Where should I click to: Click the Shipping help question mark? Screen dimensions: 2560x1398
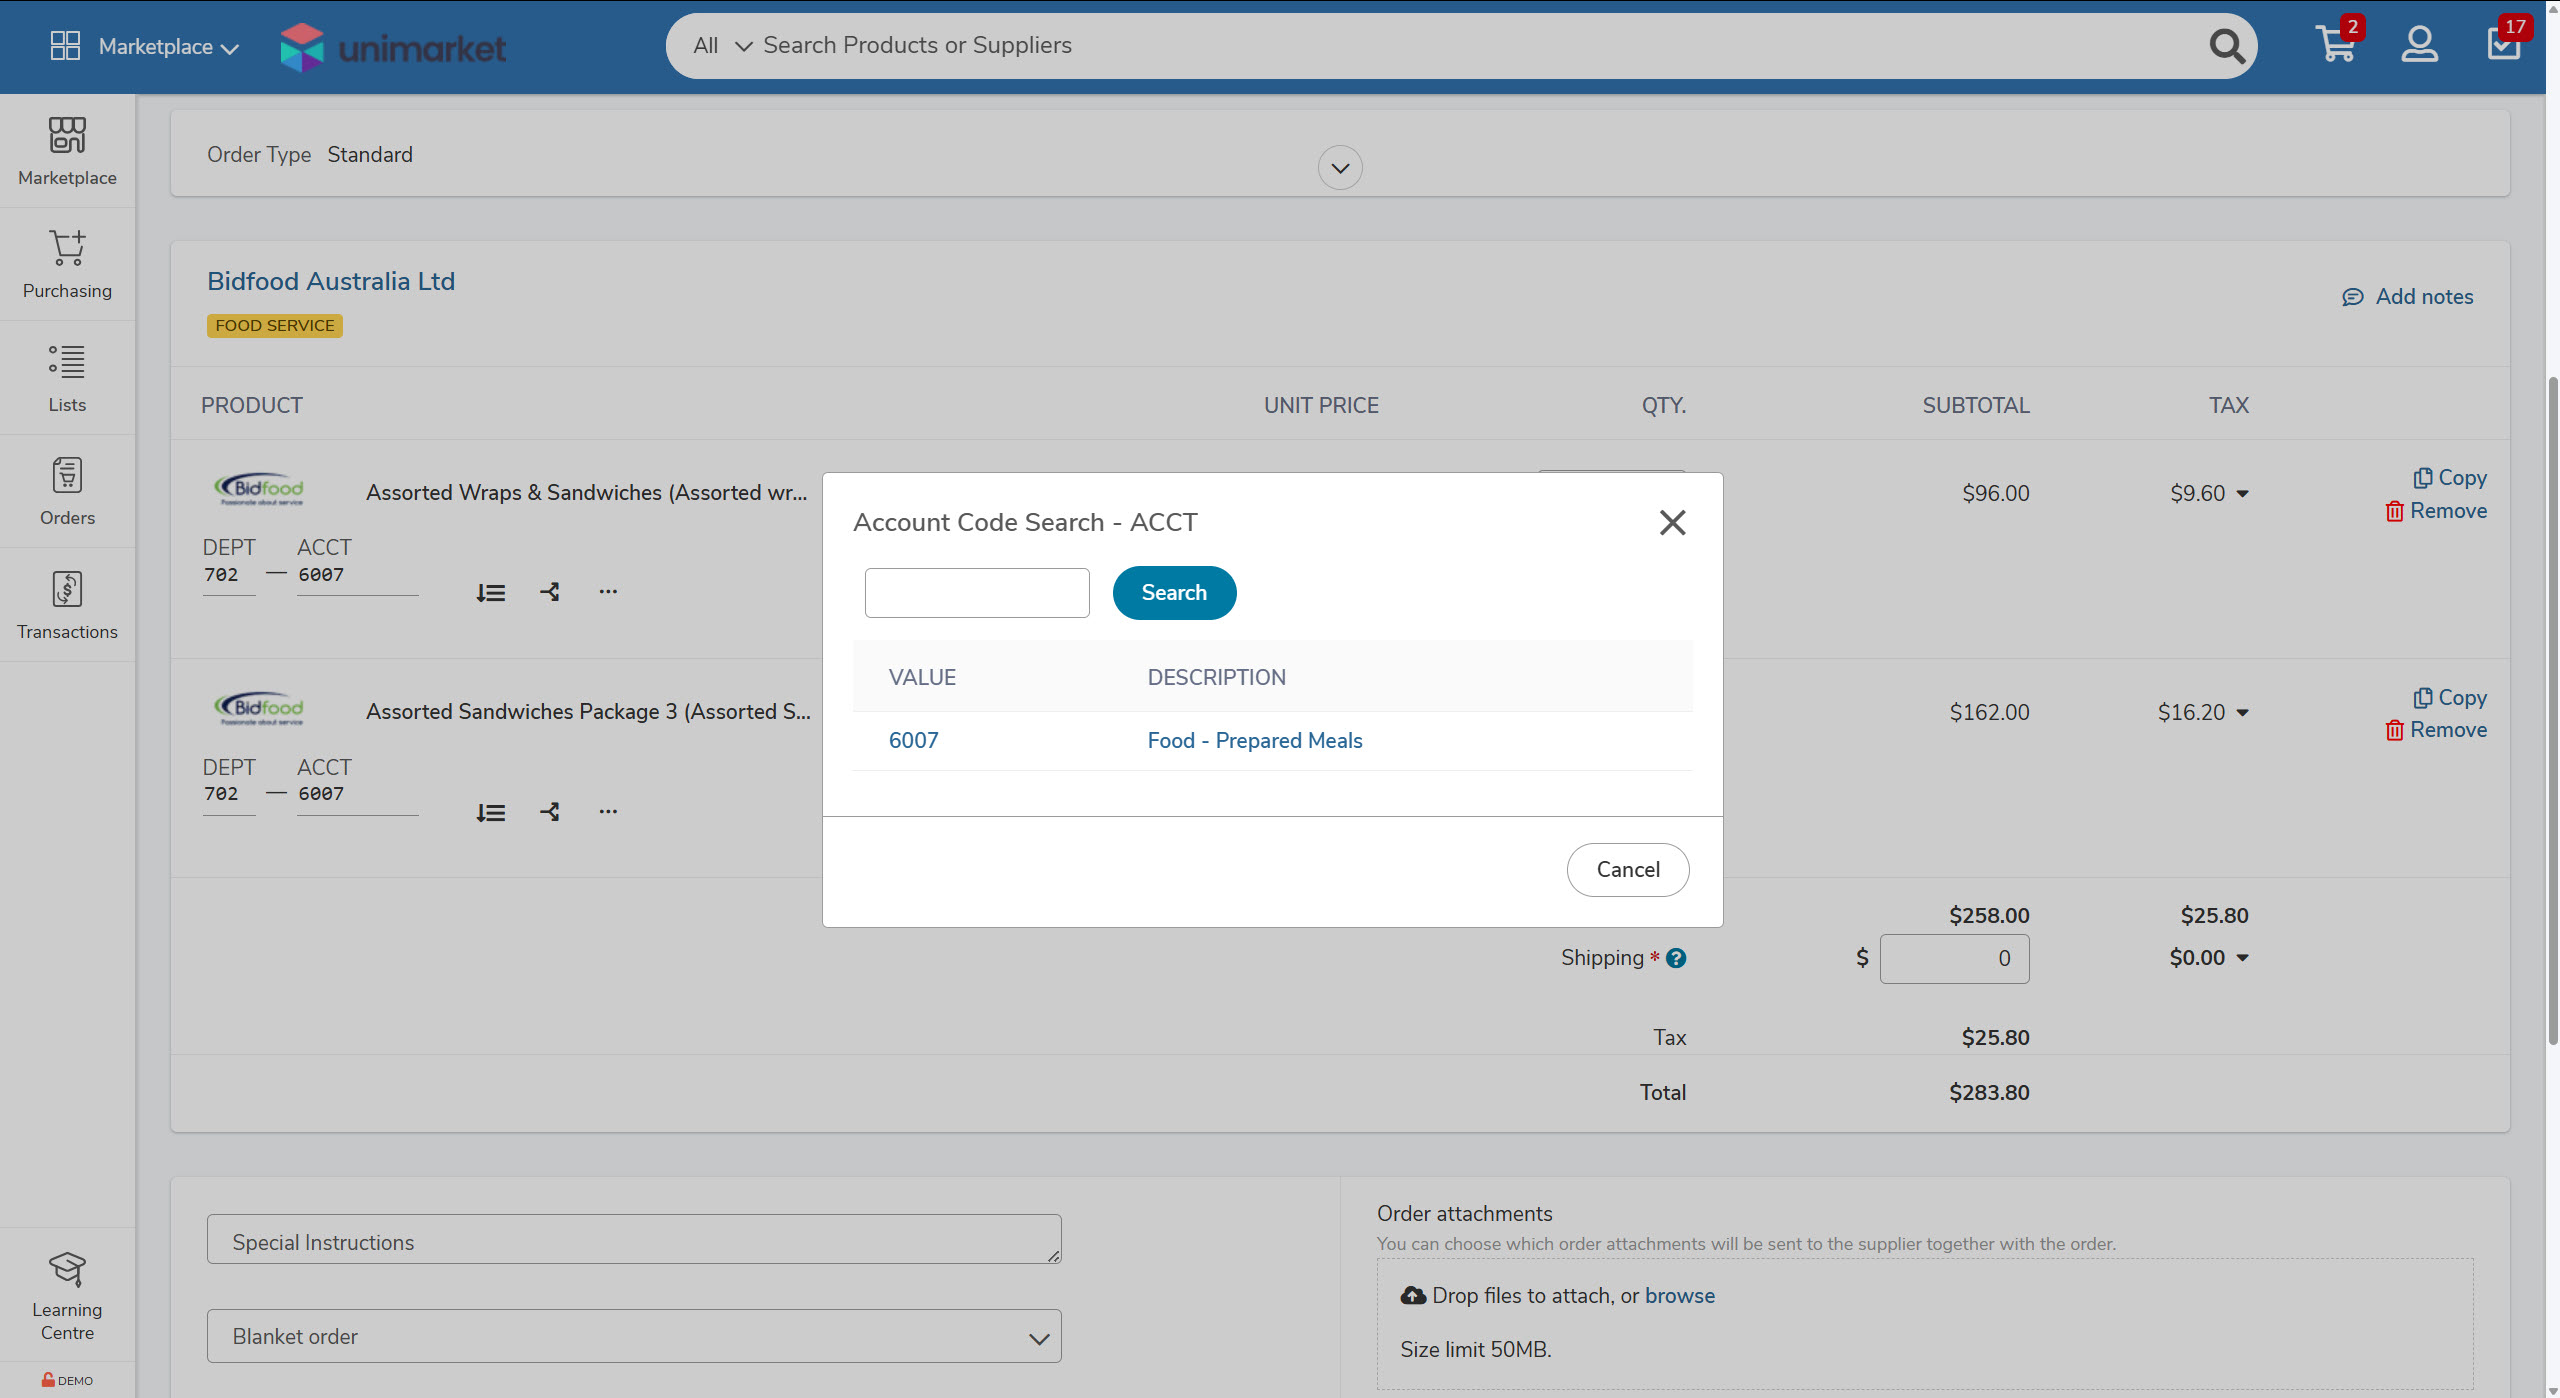click(1677, 958)
